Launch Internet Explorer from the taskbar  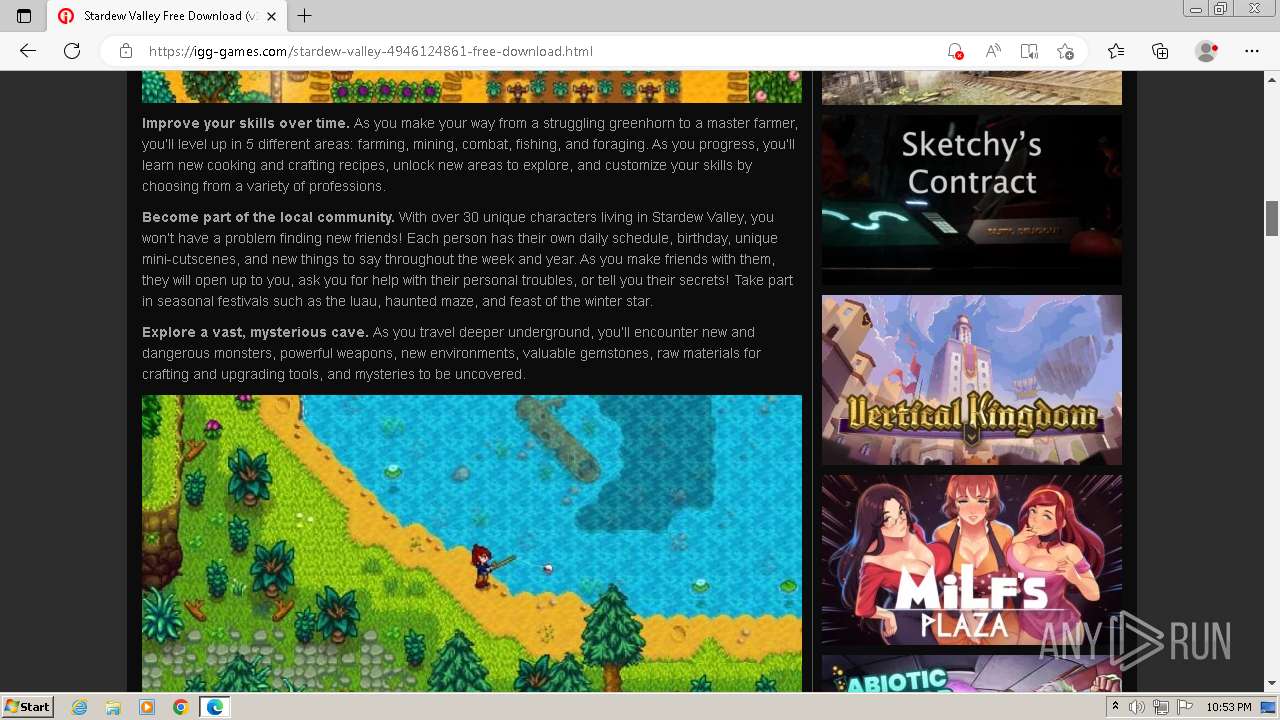tap(80, 707)
